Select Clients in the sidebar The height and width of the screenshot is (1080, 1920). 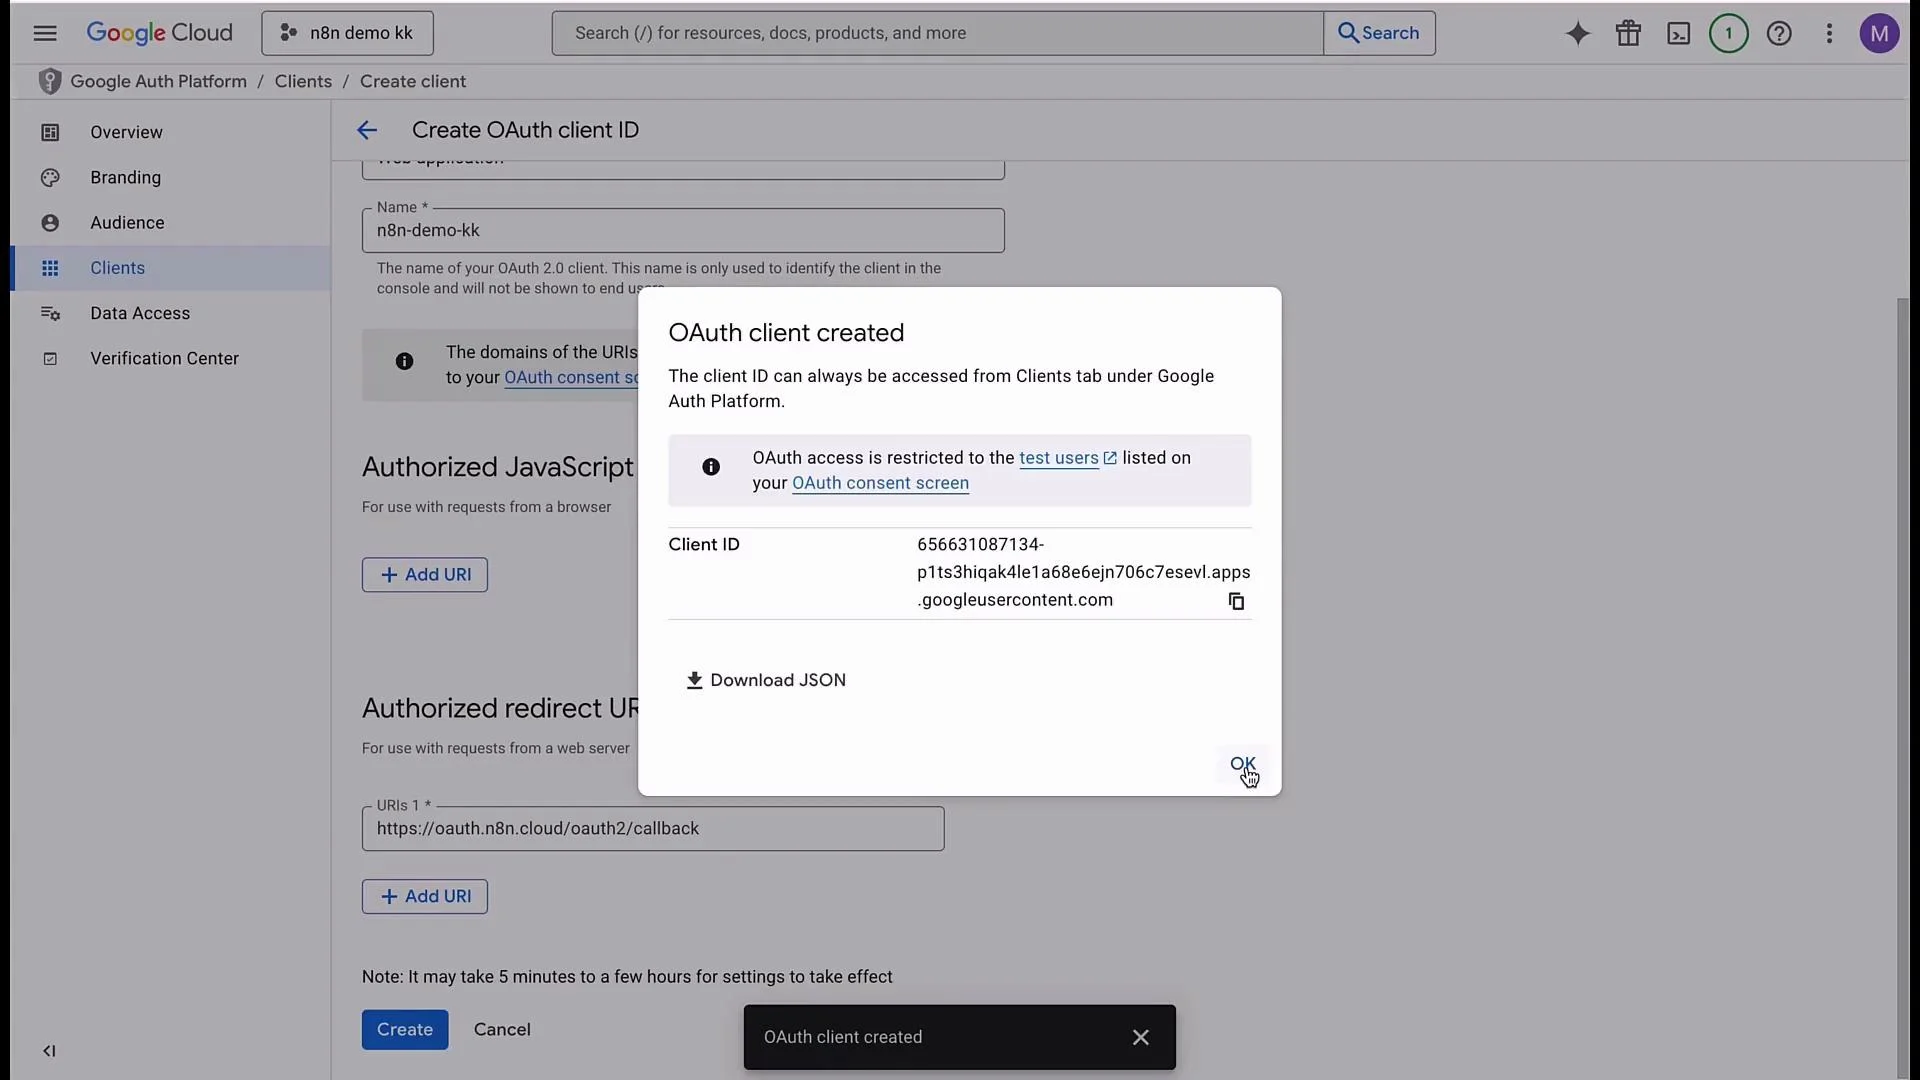[x=170, y=268]
